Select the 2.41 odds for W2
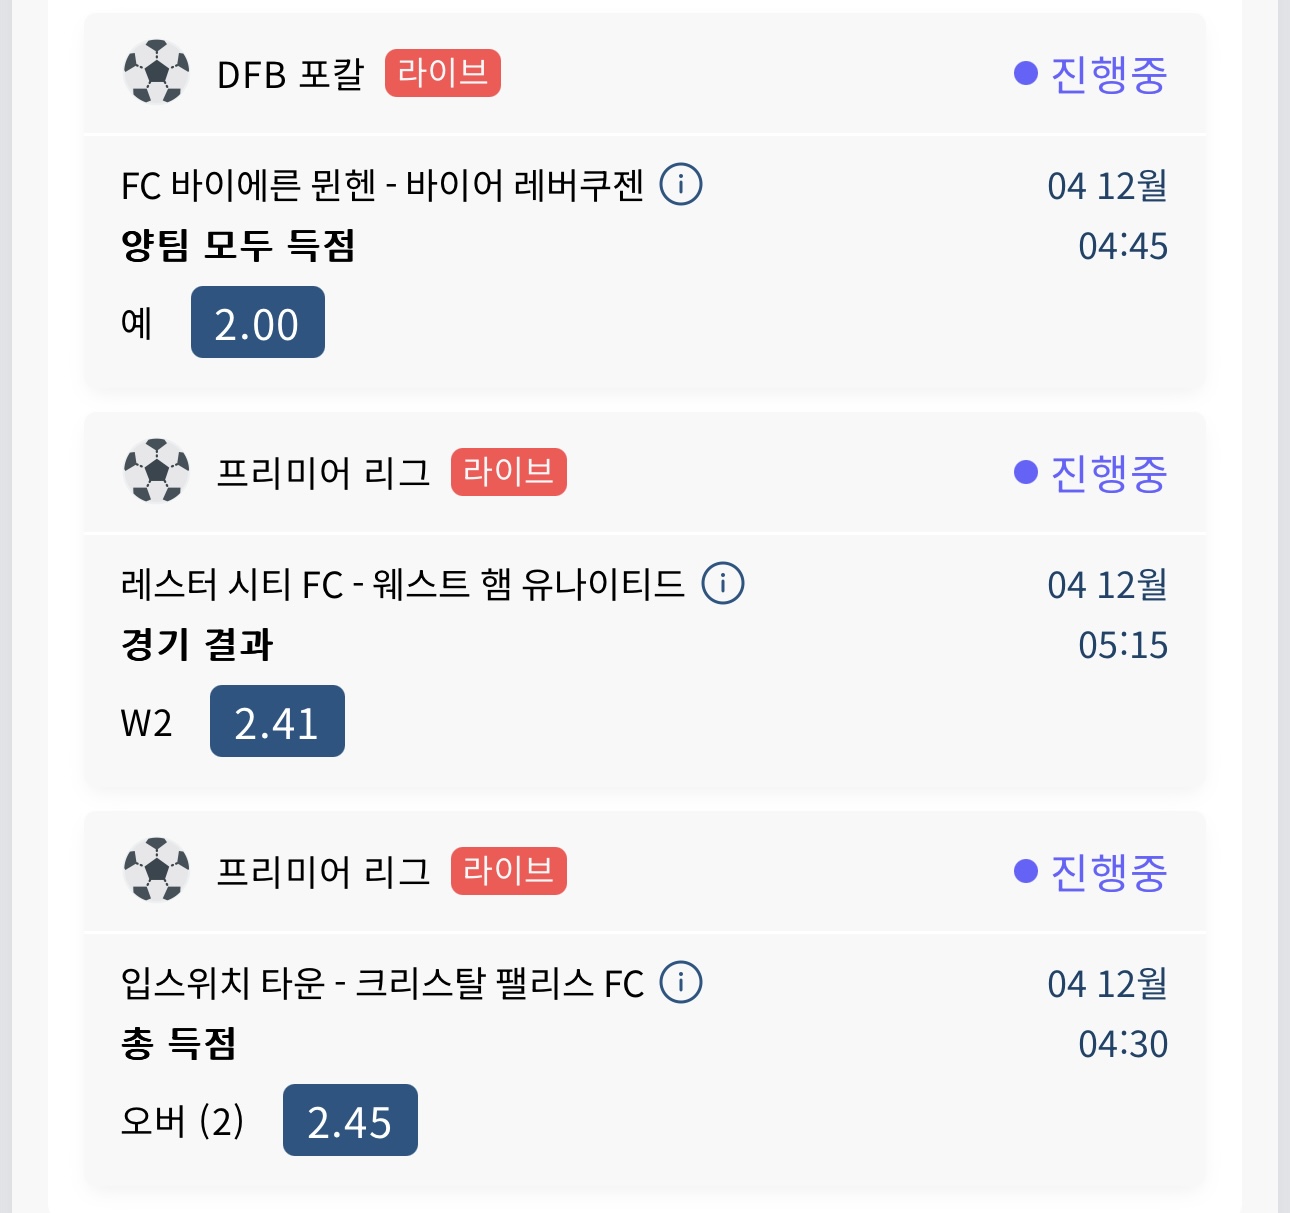Screen dimensions: 1290x1213 [x=277, y=722]
